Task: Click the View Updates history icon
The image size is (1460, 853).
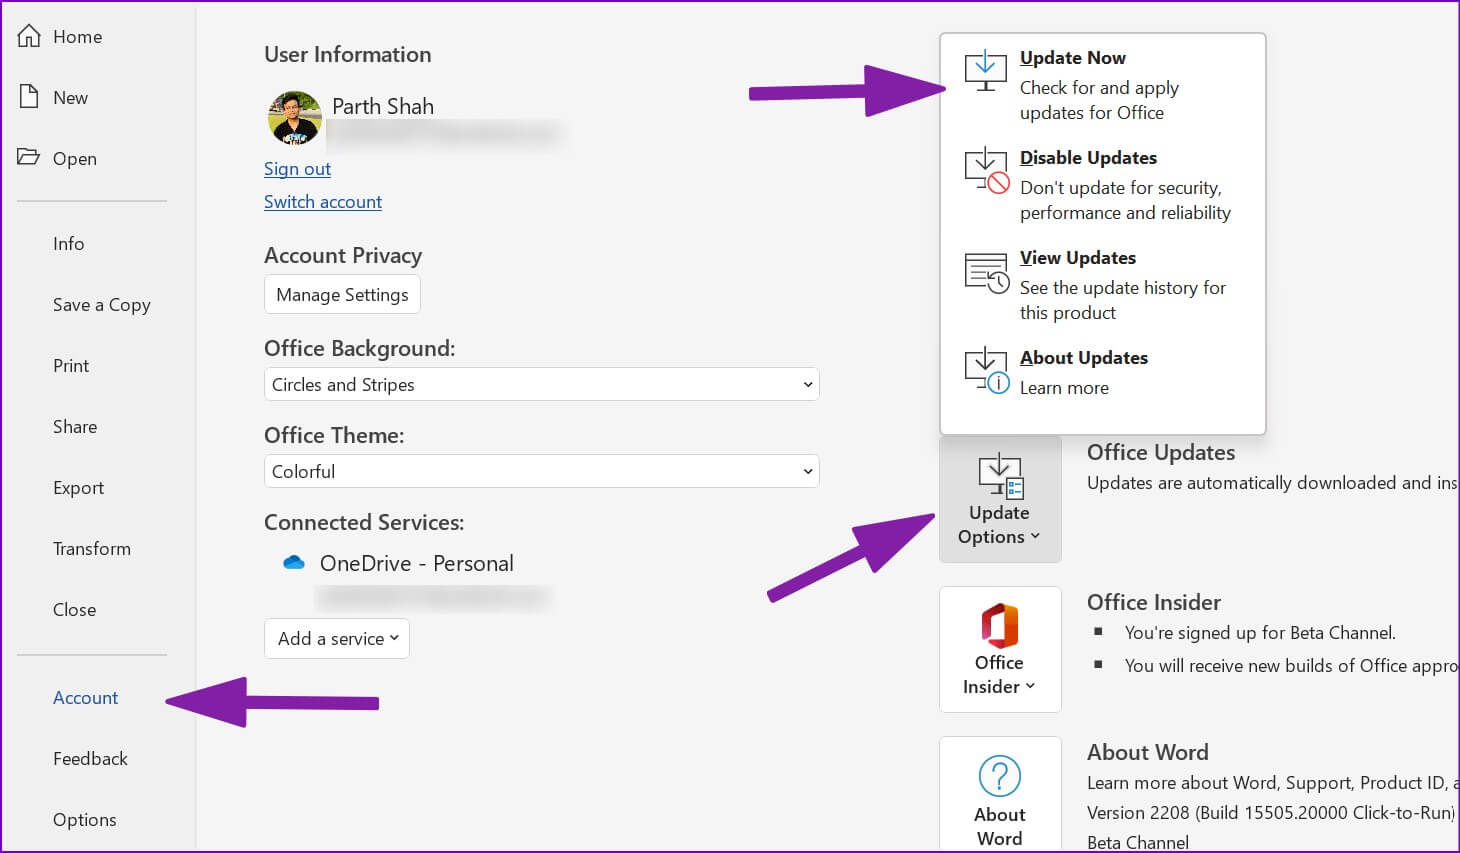Action: [x=986, y=272]
